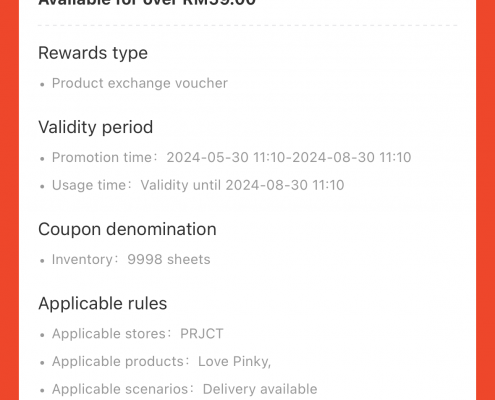Tap the Usage time validity line
Screen dimensions: 495x400
click(198, 185)
